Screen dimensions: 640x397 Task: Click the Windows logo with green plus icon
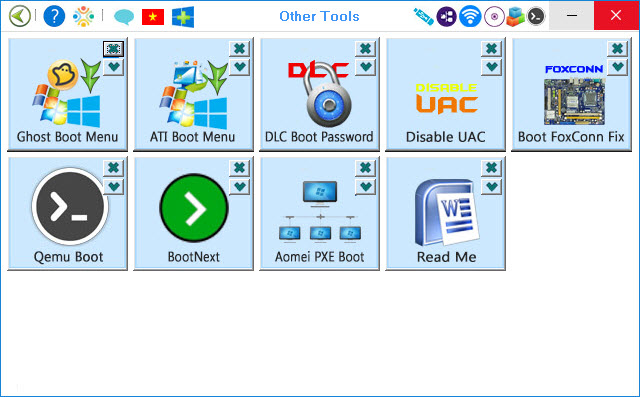(183, 17)
